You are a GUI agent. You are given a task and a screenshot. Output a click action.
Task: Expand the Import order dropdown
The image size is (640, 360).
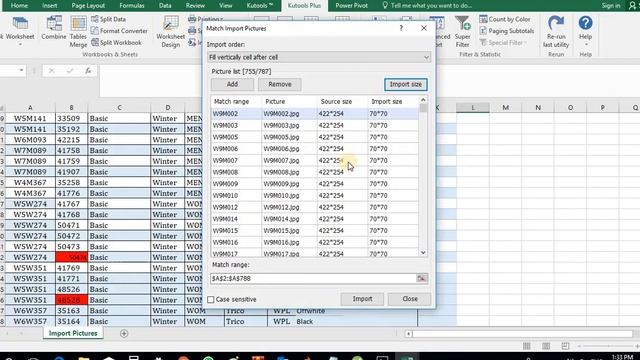click(x=426, y=58)
